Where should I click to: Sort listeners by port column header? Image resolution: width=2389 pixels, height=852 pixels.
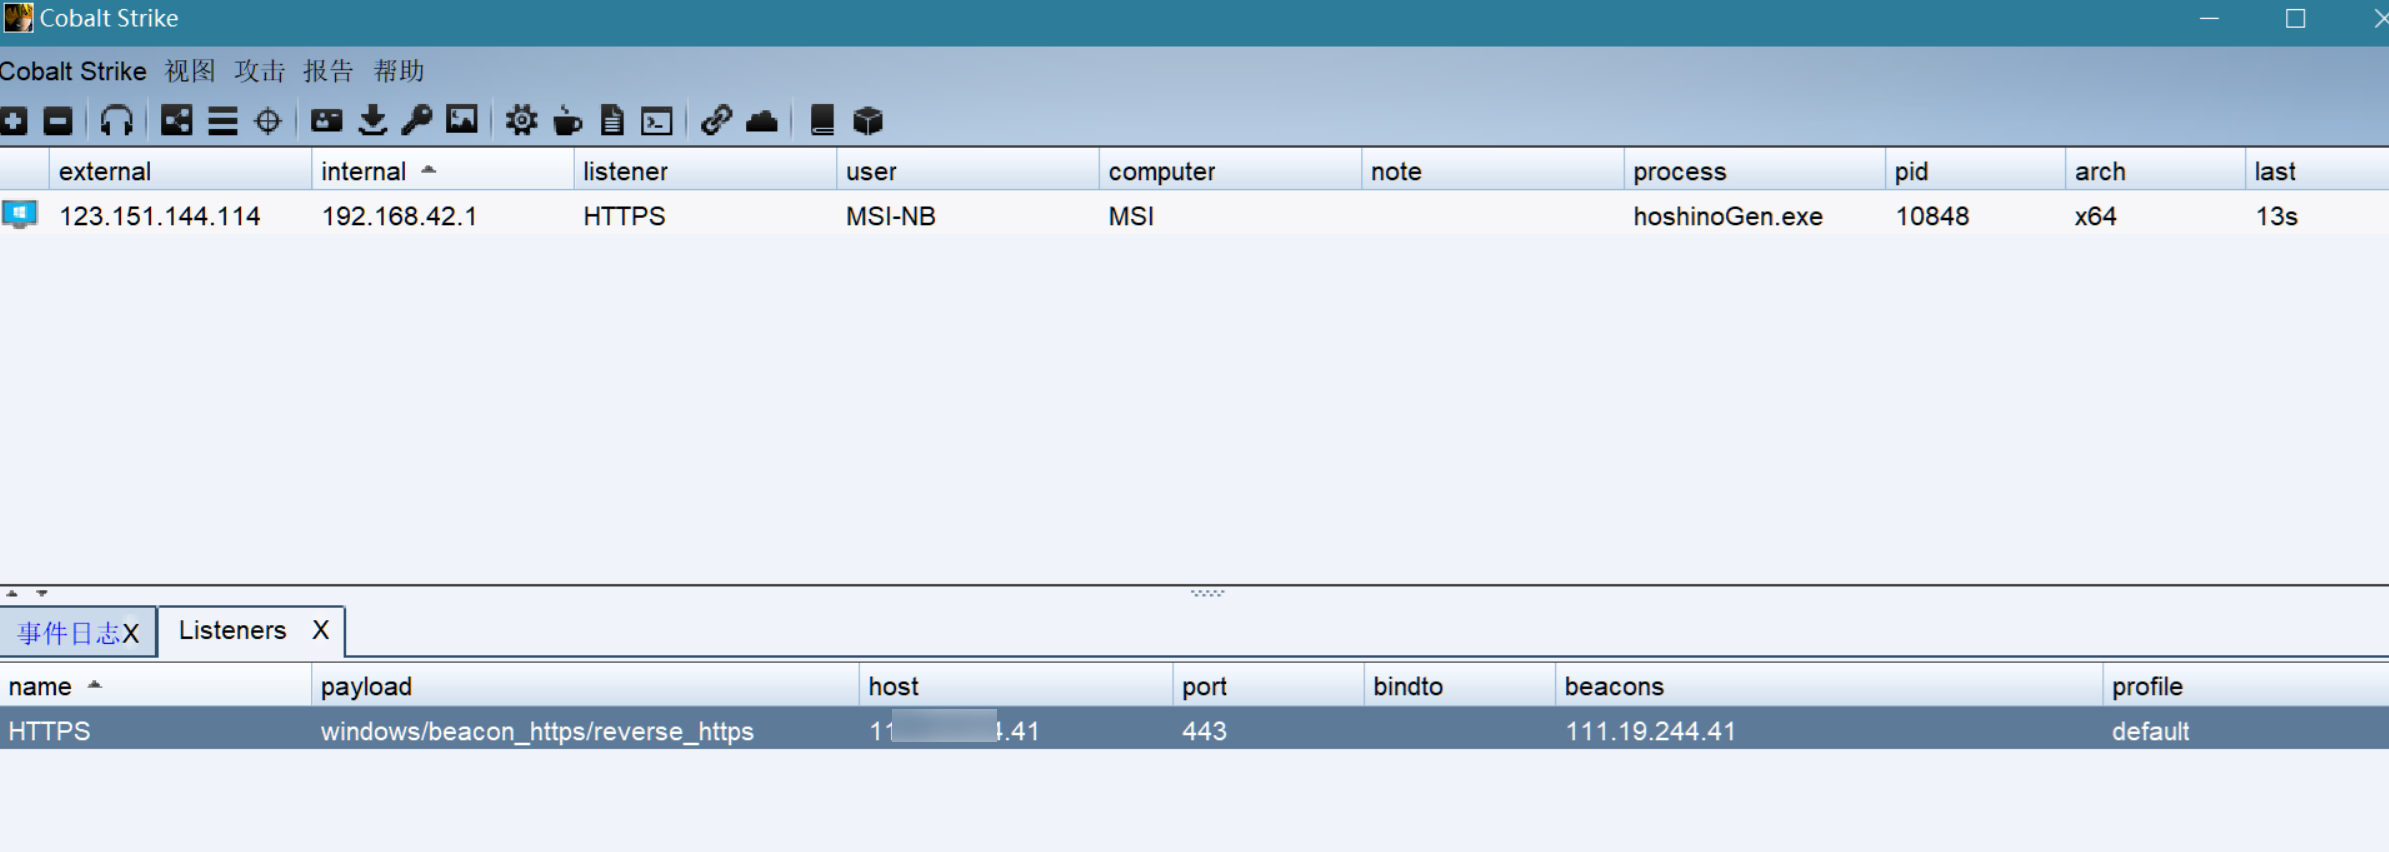[1269, 686]
